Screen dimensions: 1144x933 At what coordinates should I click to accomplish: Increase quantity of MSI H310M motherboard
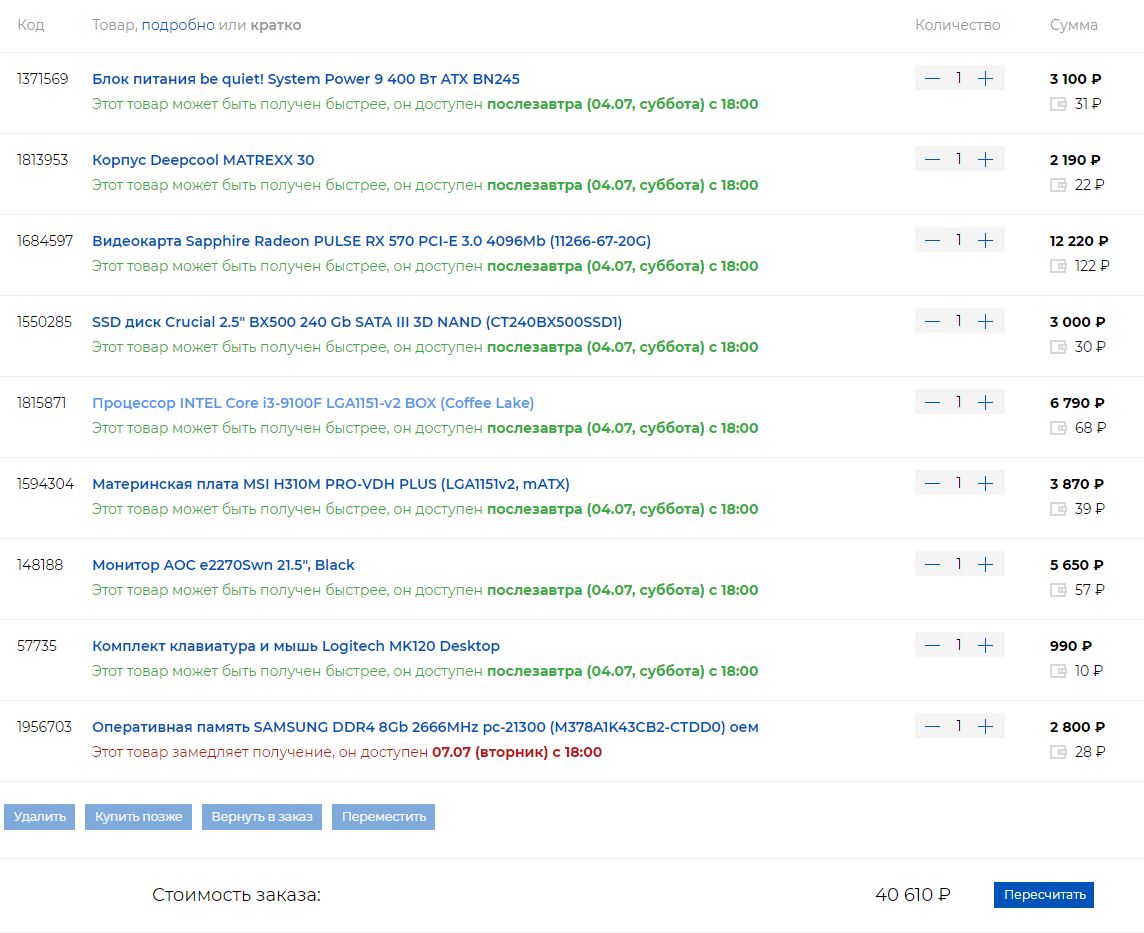coord(985,483)
